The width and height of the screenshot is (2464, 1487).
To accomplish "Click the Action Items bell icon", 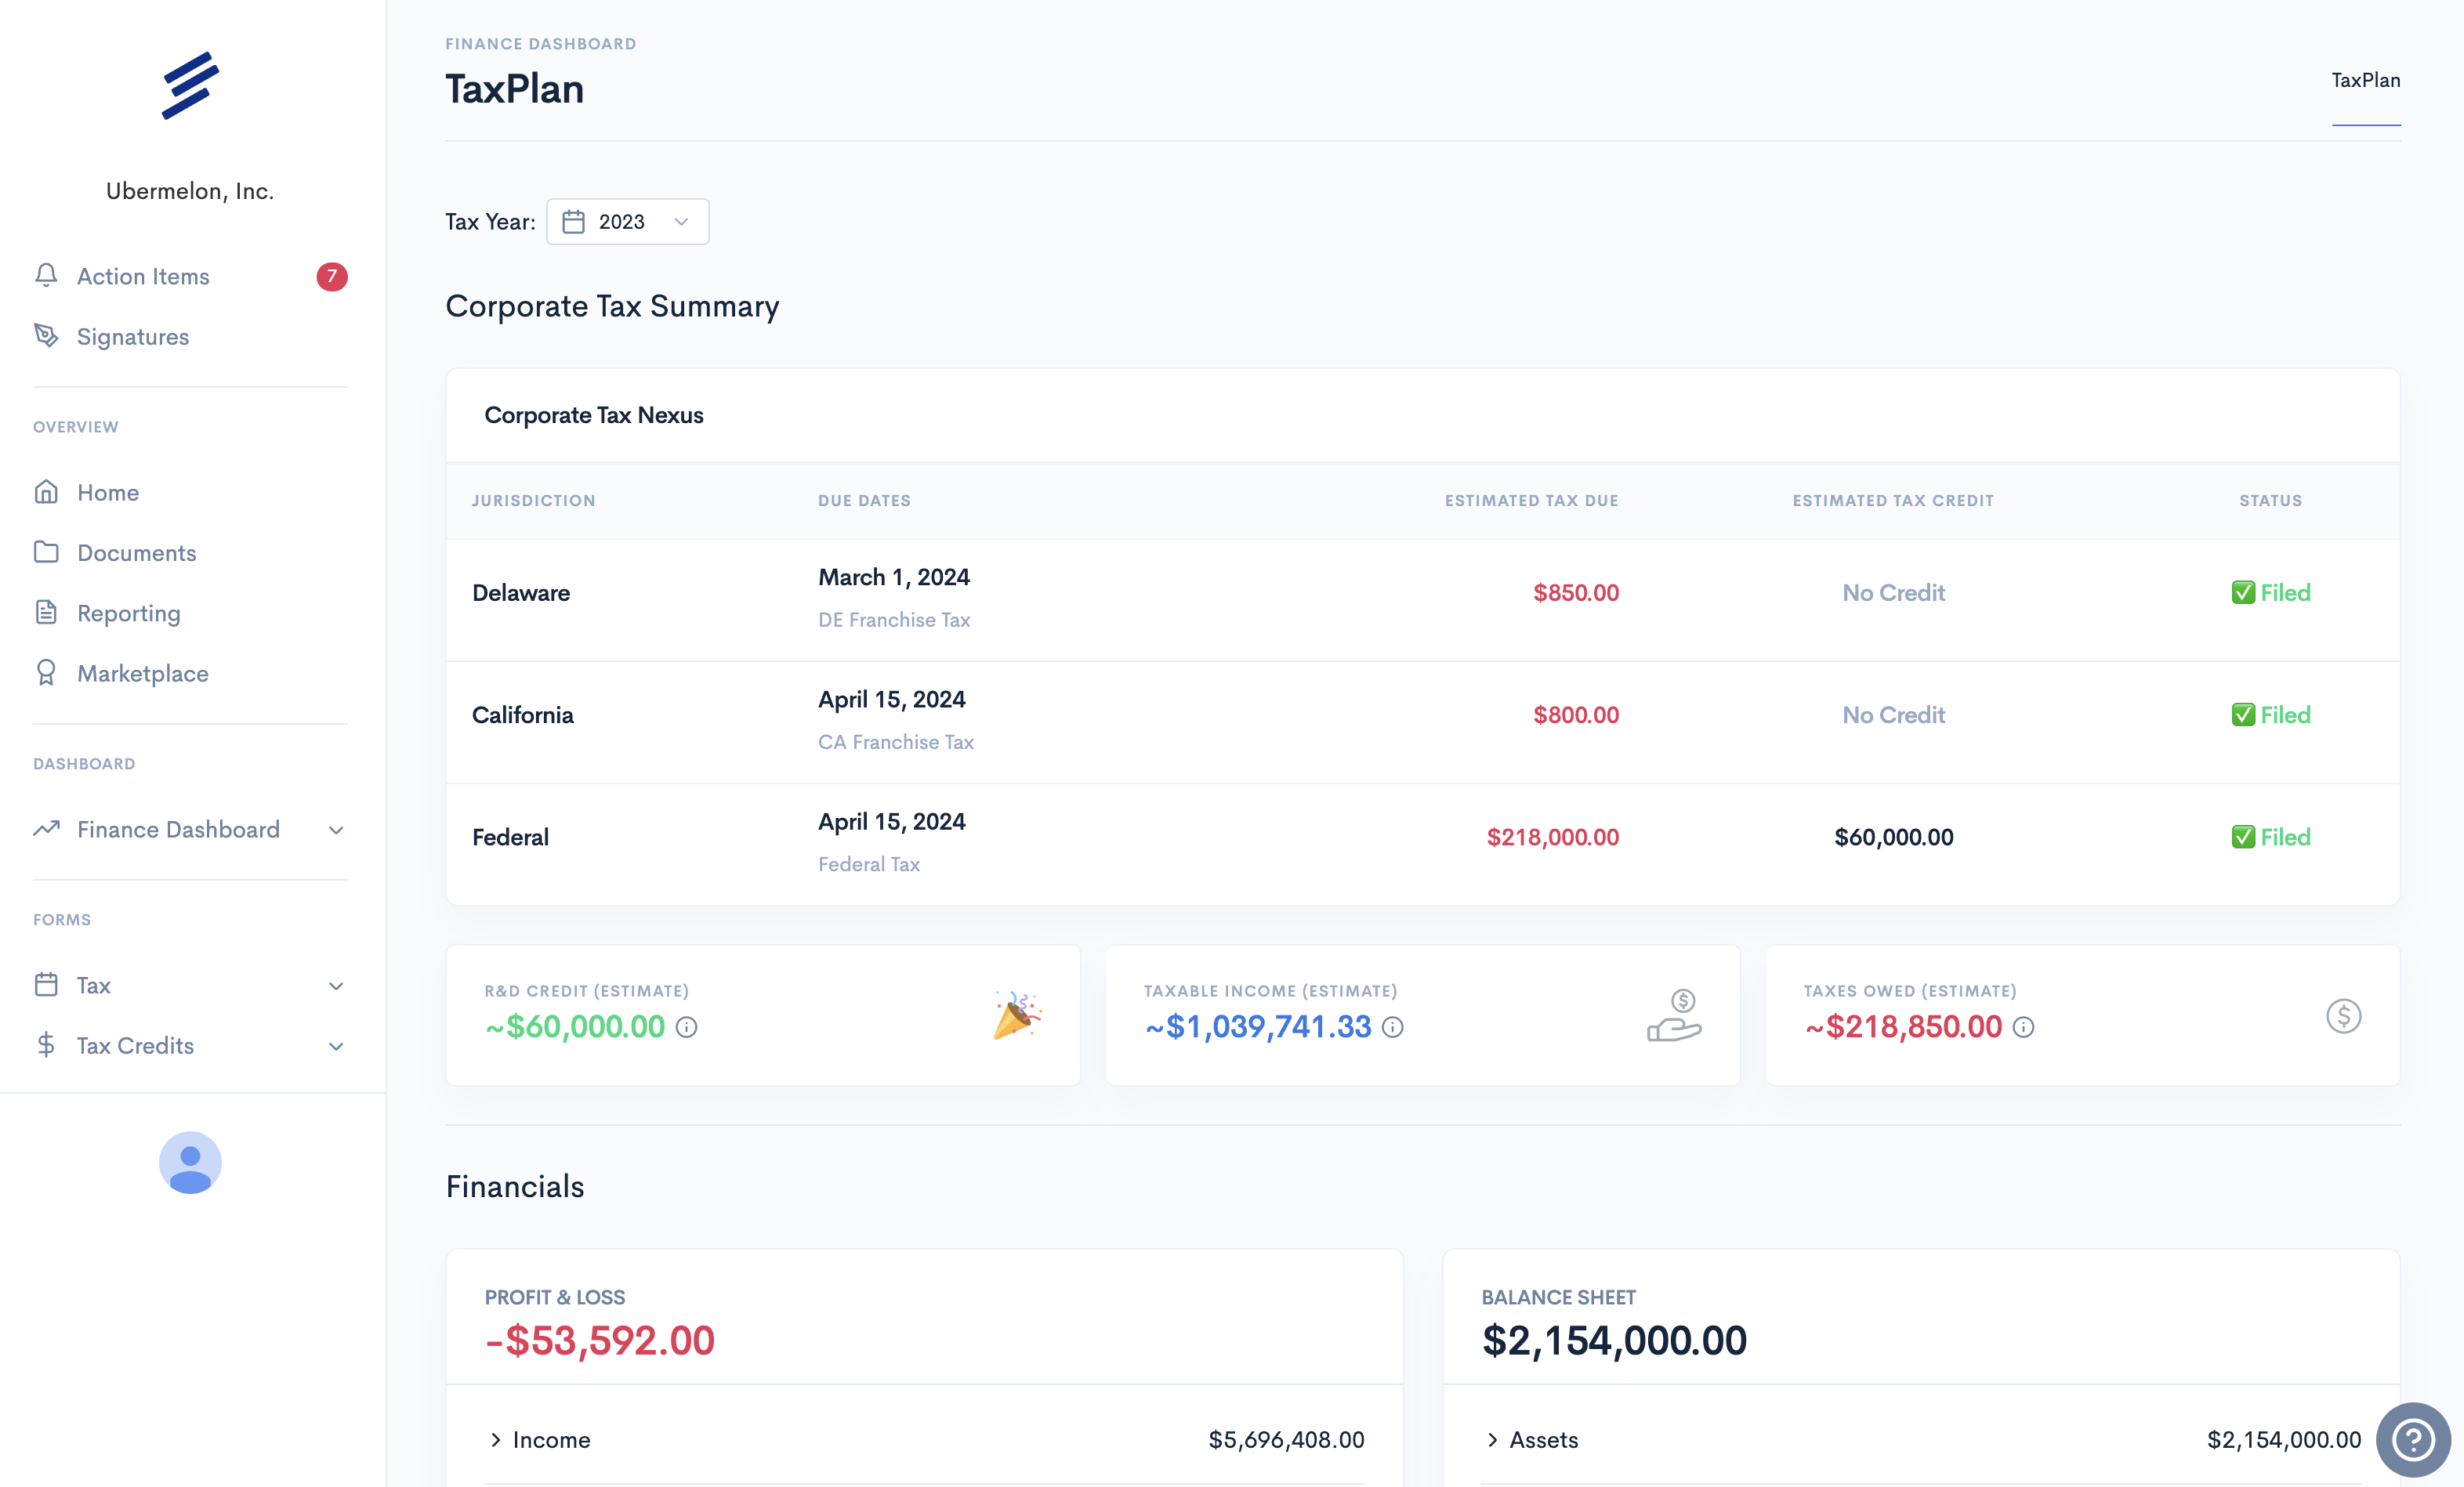I will coord(46,275).
